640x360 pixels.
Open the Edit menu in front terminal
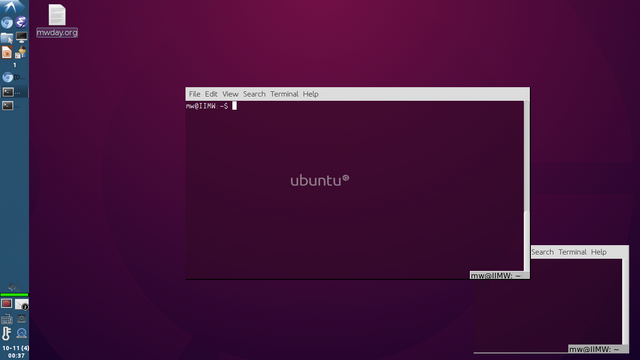click(x=211, y=94)
